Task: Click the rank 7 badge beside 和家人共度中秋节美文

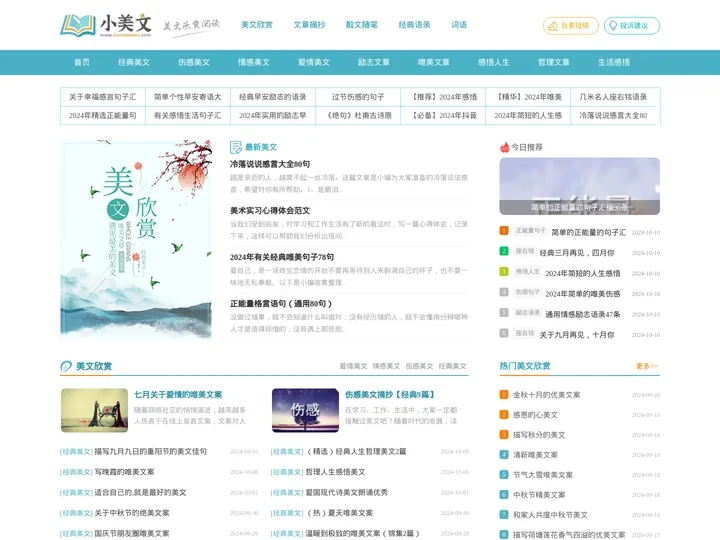Action: (504, 515)
